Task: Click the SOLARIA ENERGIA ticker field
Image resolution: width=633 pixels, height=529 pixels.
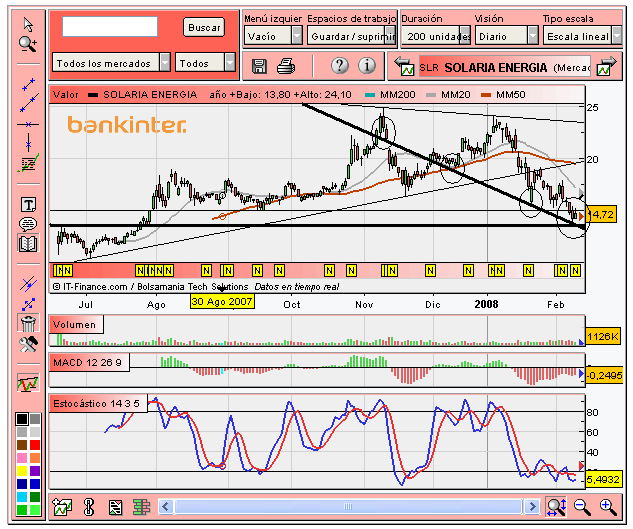Action: (505, 66)
